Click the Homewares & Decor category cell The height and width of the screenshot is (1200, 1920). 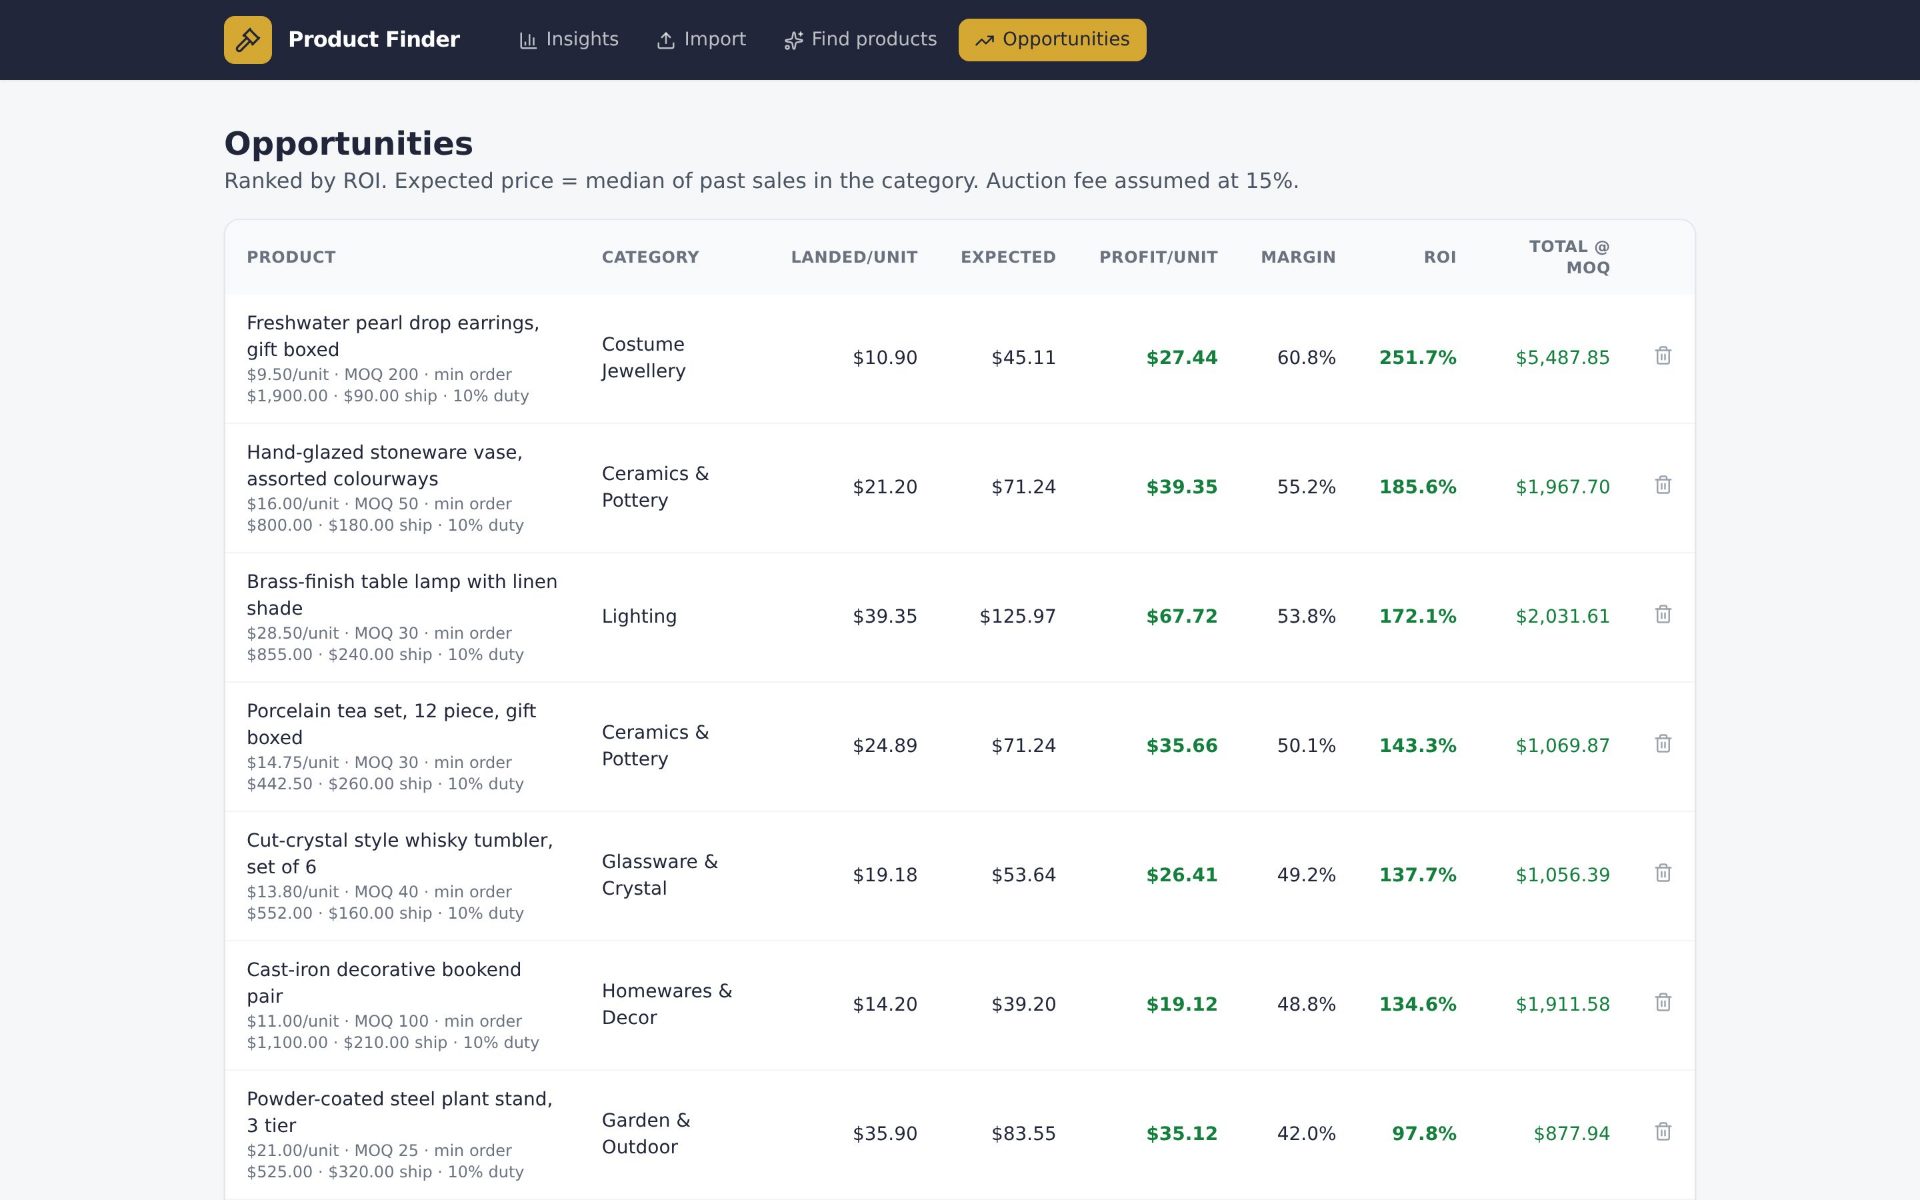point(667,1004)
